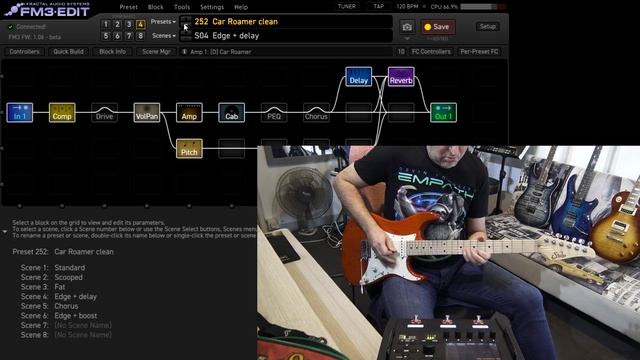Step the scene number stepper arrows
Image resolution: width=640 pixels, height=360 pixels.
pos(186,36)
